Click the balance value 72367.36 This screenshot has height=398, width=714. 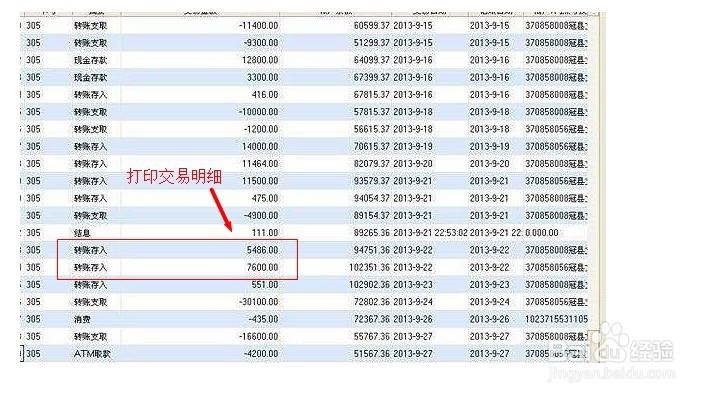372,320
